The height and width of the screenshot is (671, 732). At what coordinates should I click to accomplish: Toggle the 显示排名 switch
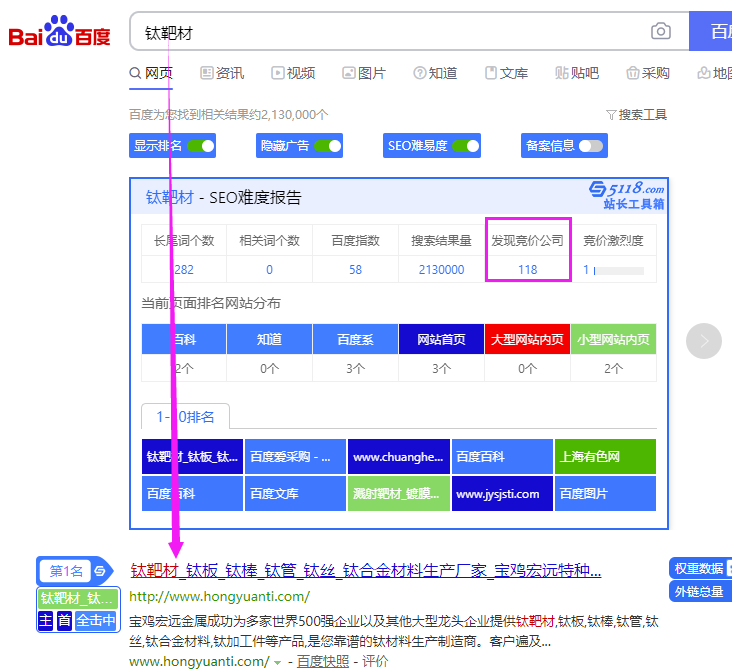pyautogui.click(x=201, y=146)
